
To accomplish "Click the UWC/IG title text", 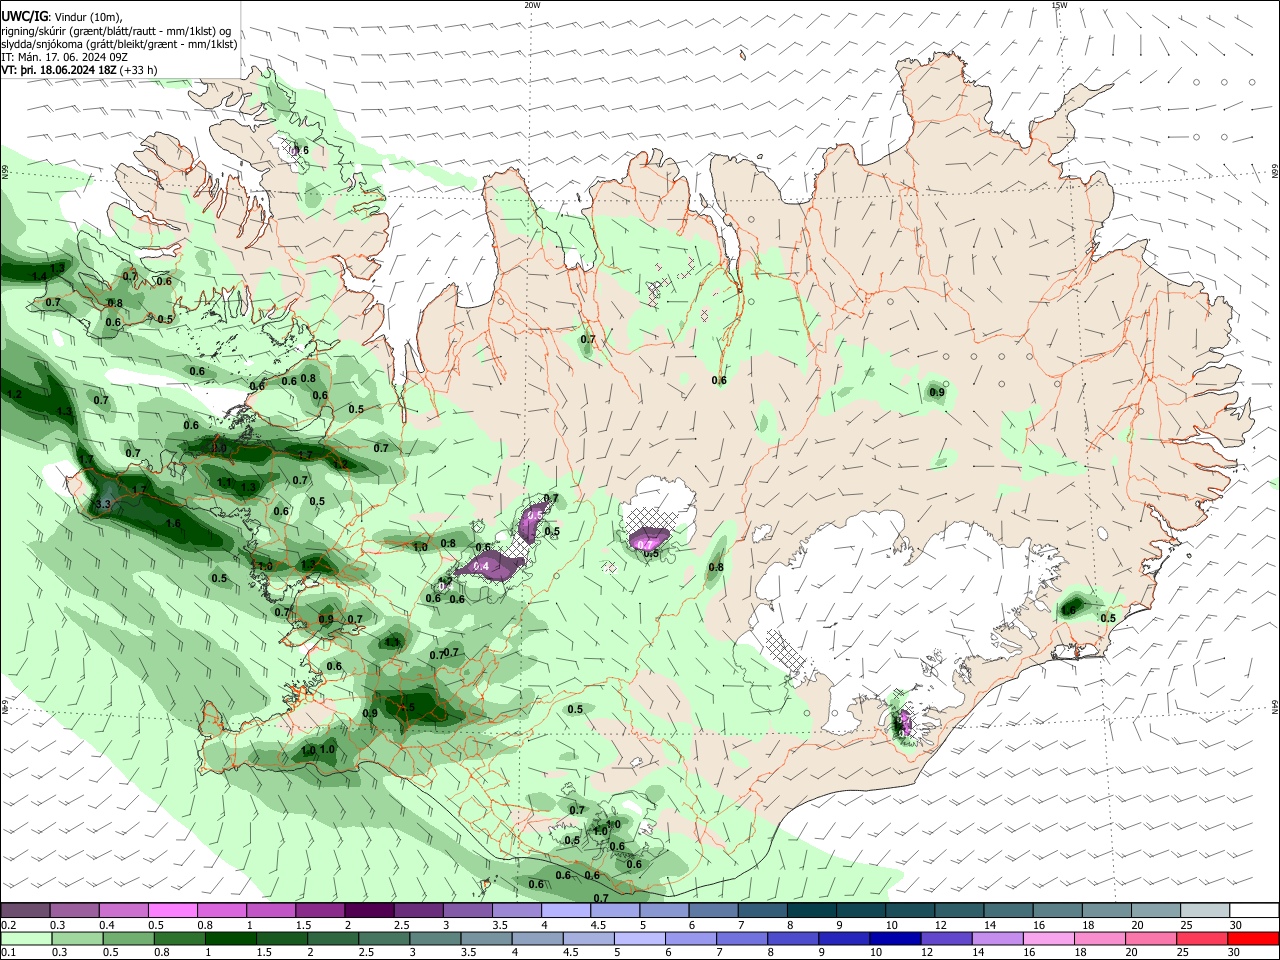I will [x=23, y=16].
